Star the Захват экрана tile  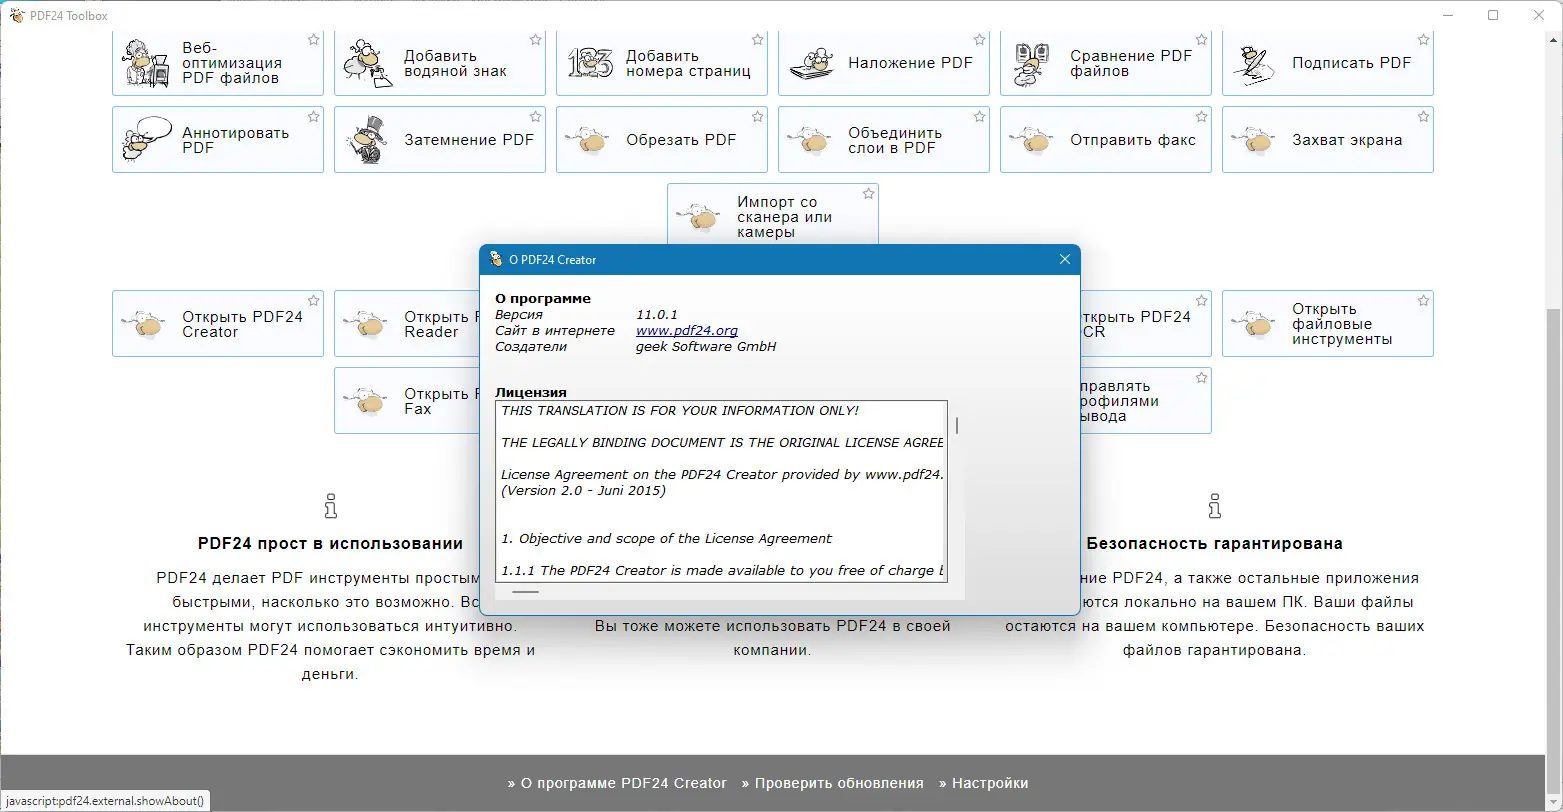[x=1424, y=117]
